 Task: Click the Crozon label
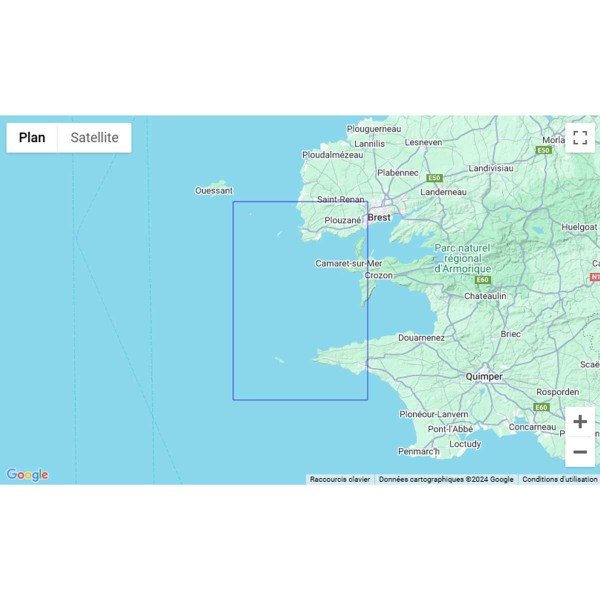click(x=378, y=276)
